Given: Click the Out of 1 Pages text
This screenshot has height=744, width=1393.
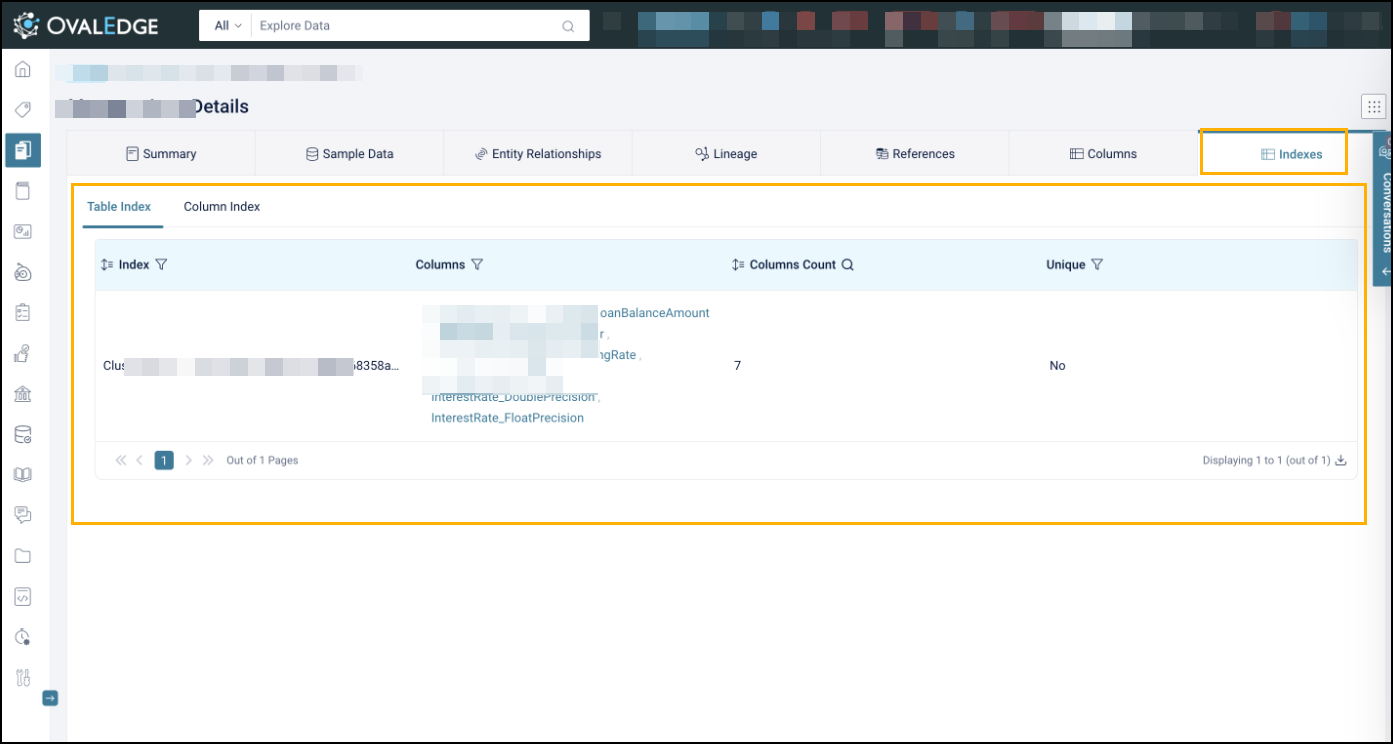Looking at the screenshot, I should pos(262,461).
